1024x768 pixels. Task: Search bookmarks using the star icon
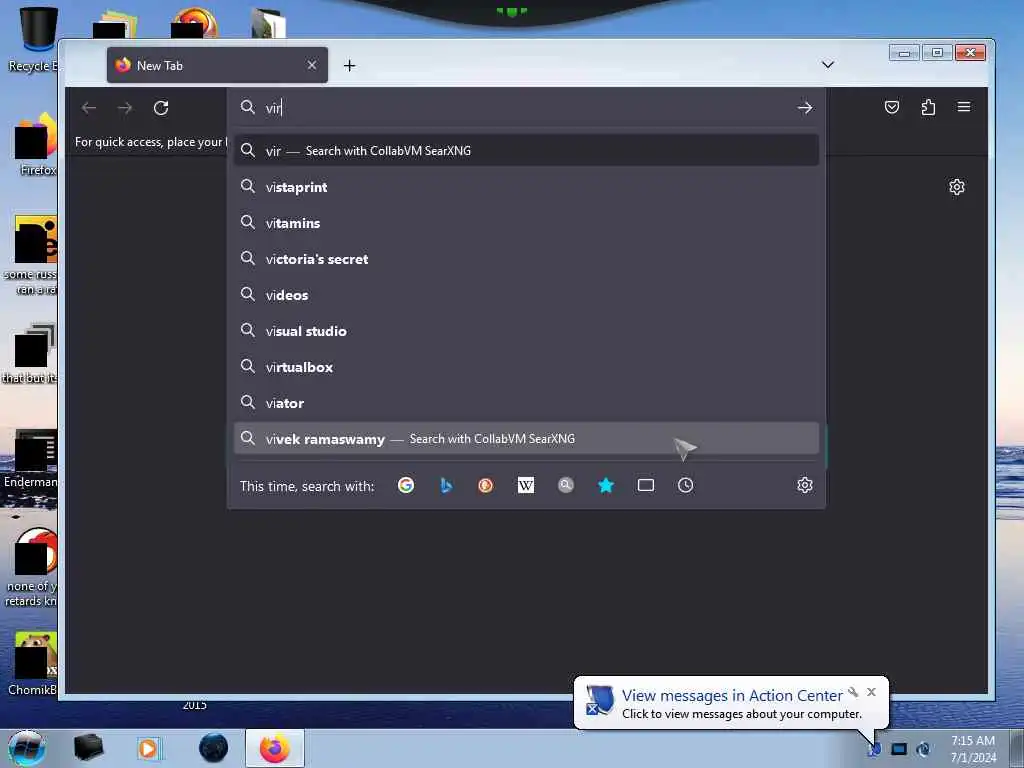point(606,485)
